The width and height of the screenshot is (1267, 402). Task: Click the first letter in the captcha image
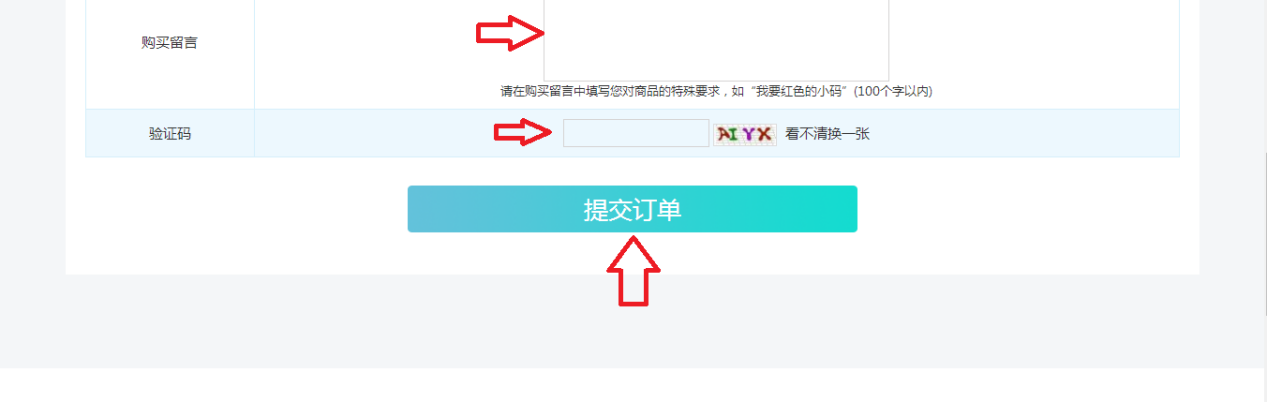[x=724, y=133]
